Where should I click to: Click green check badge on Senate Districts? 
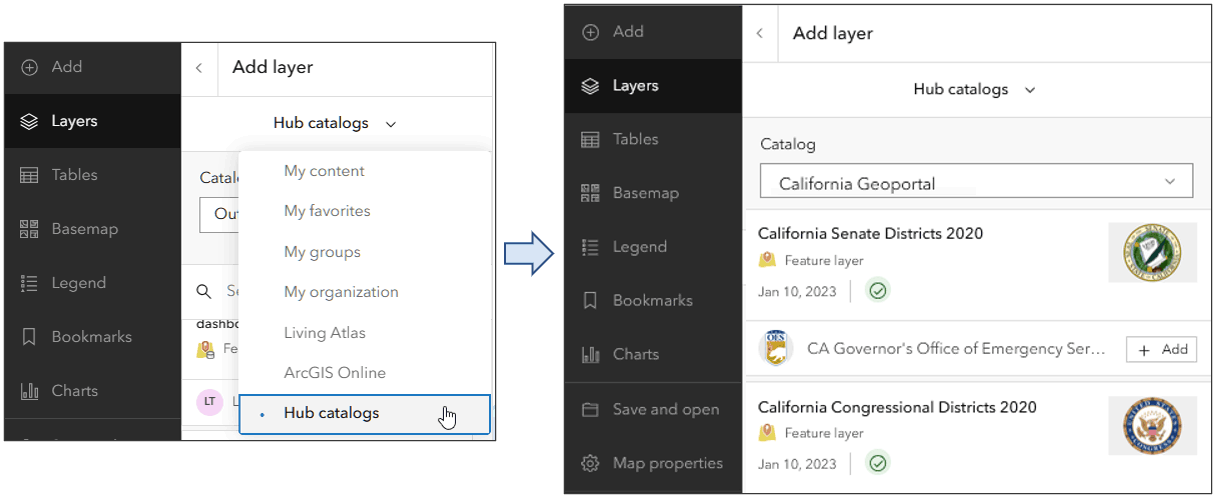click(878, 290)
